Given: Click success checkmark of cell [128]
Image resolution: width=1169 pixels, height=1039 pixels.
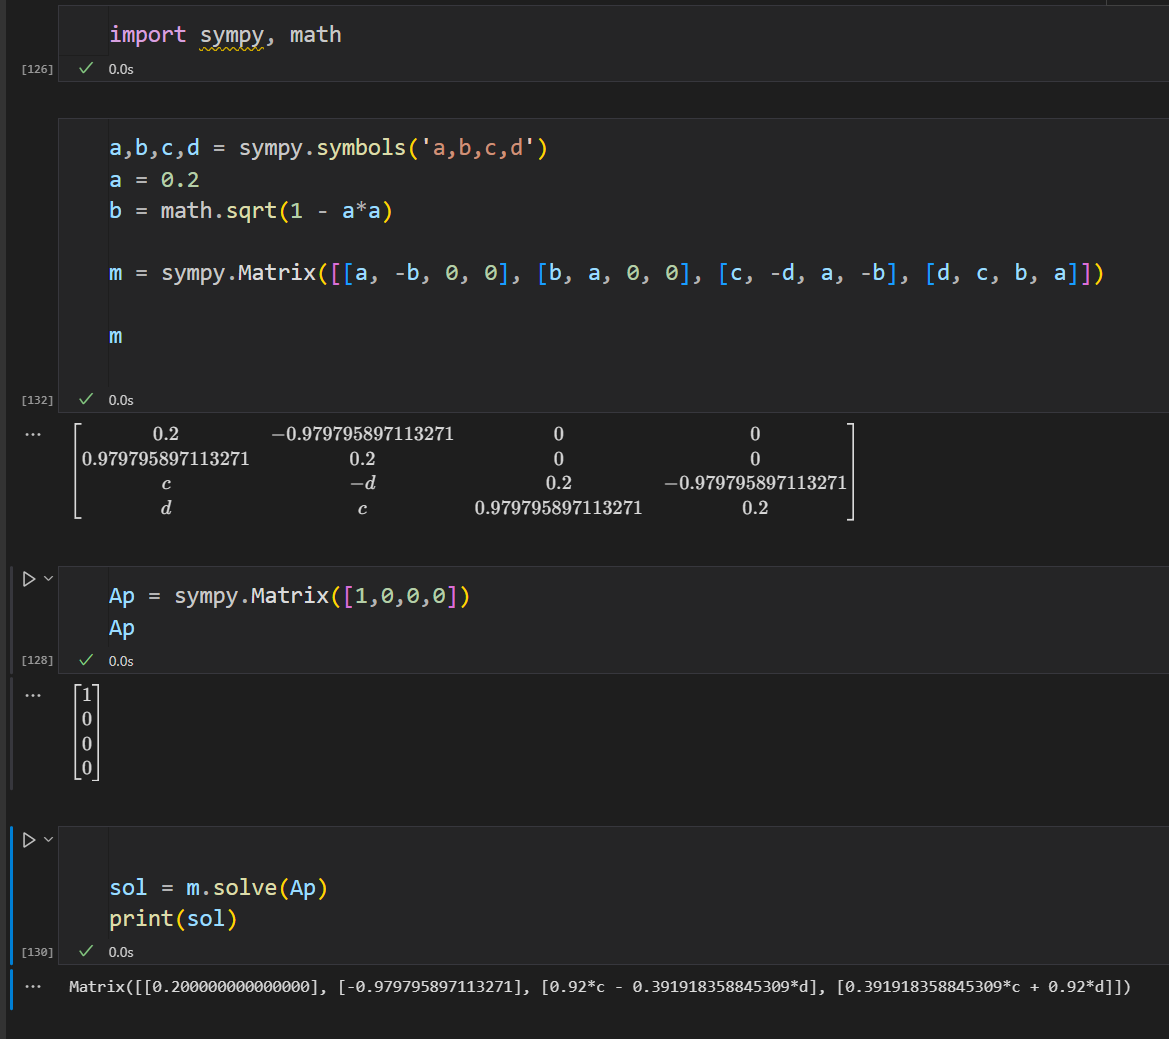Looking at the screenshot, I should click(x=86, y=660).
